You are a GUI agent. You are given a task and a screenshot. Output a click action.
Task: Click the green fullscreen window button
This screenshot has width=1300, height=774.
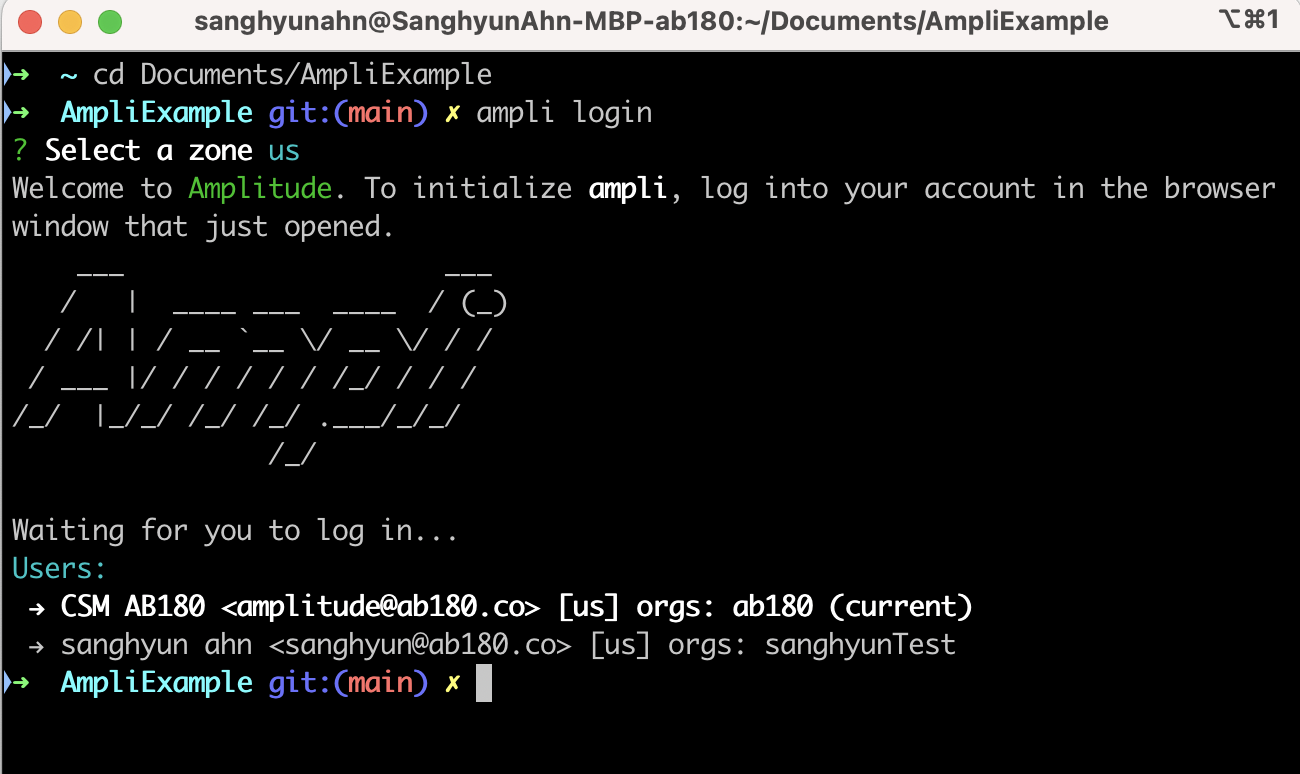tap(109, 22)
